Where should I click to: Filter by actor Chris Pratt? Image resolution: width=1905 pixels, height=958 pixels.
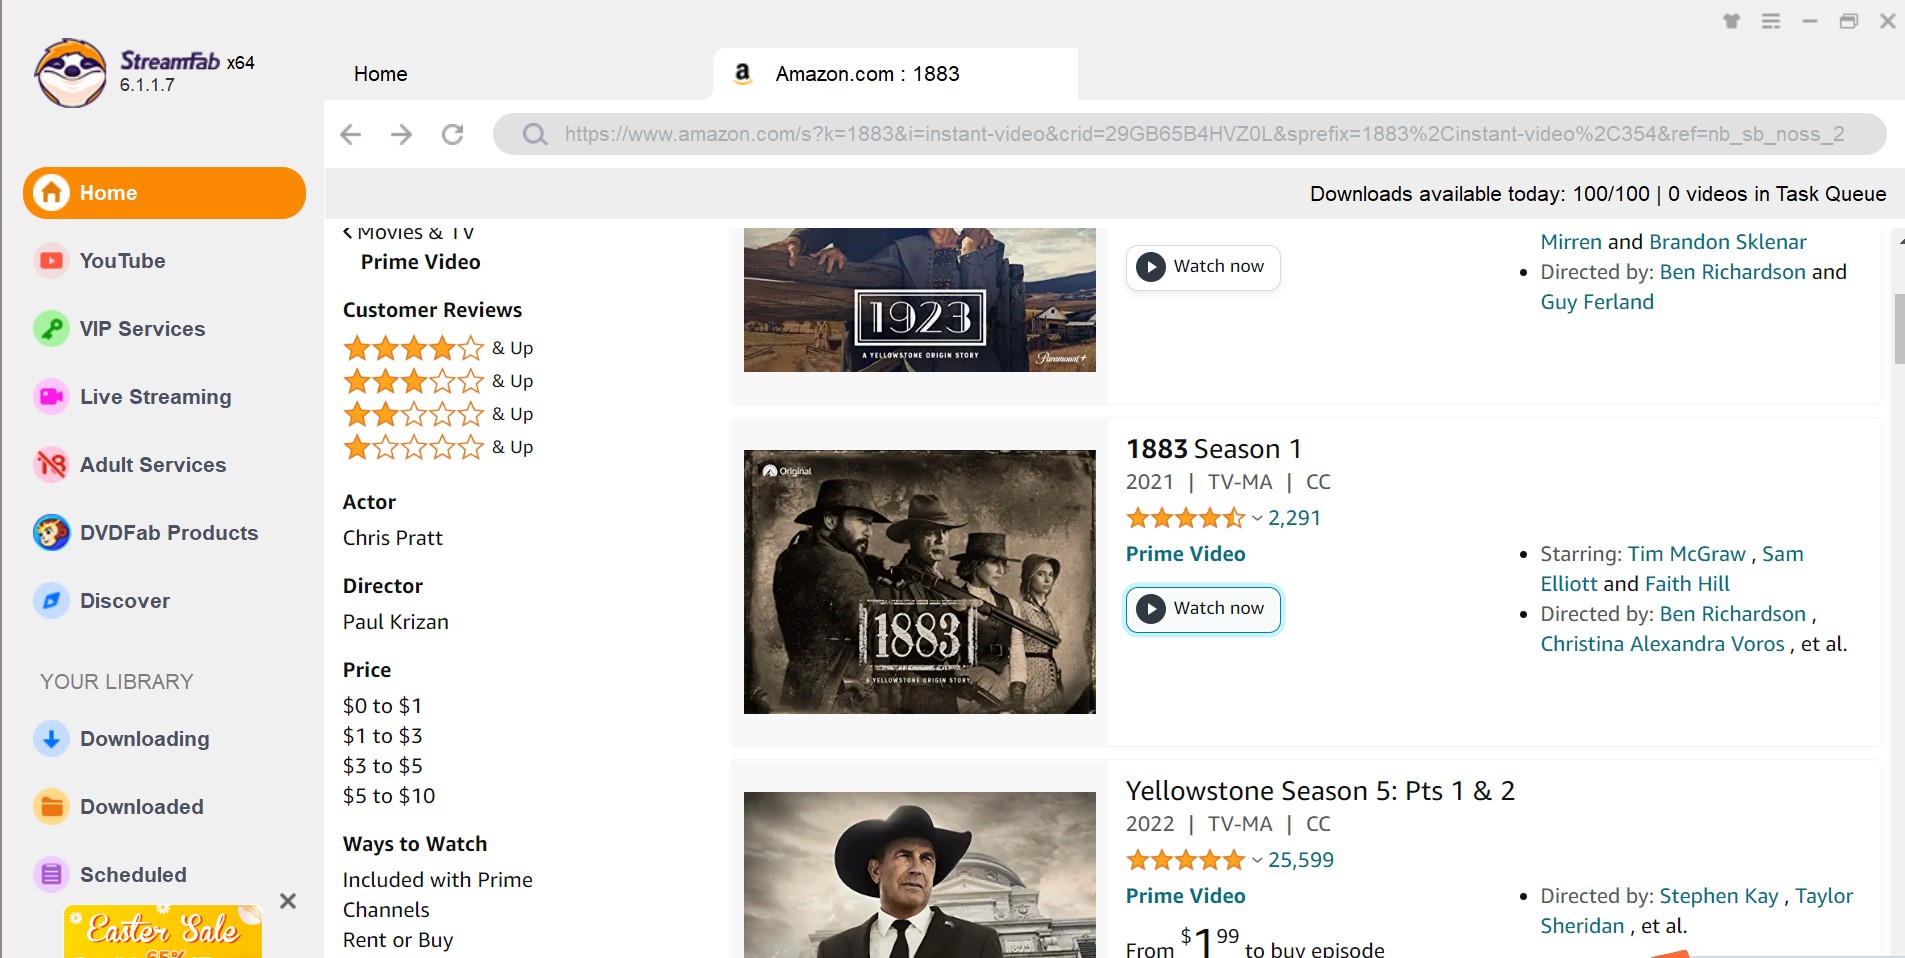click(x=392, y=538)
